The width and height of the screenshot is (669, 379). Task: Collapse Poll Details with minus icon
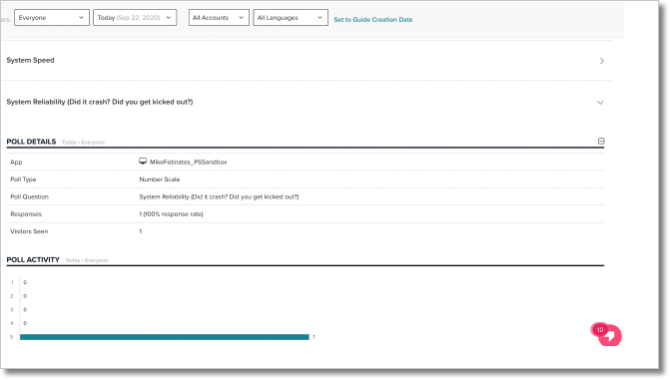(601, 141)
